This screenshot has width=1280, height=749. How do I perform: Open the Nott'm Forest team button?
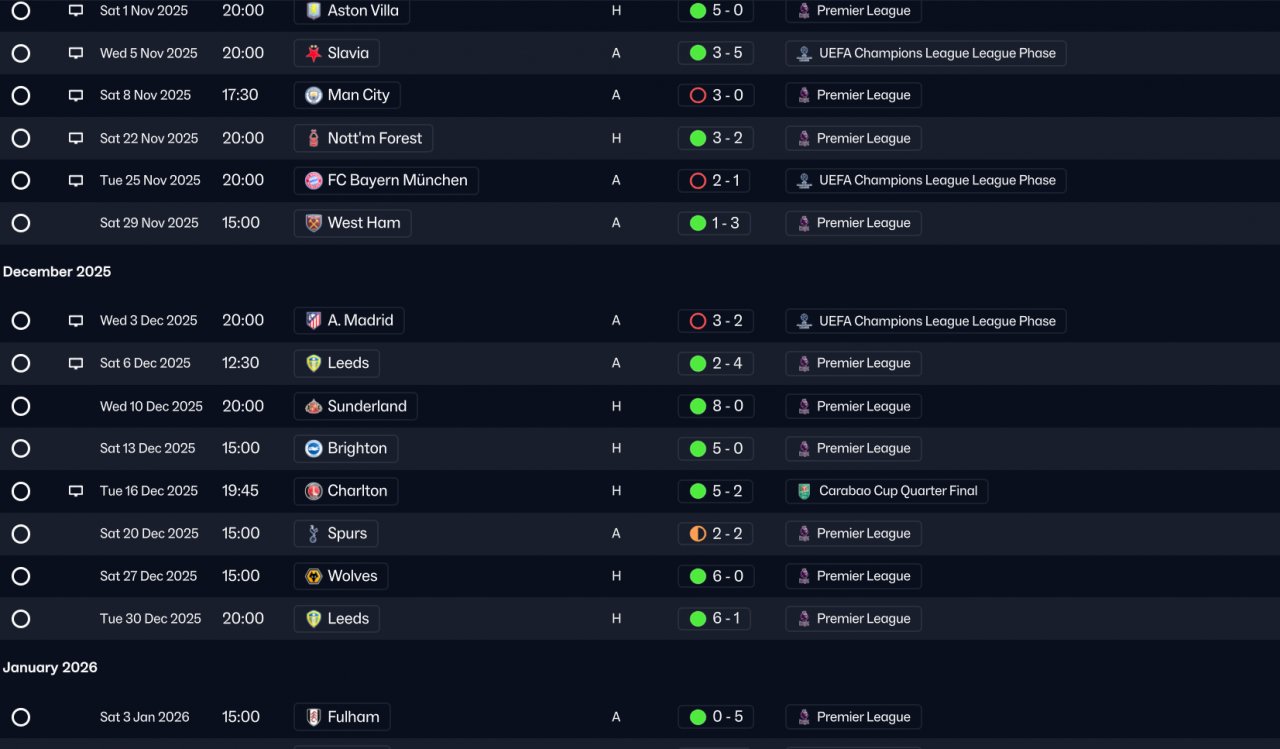363,138
